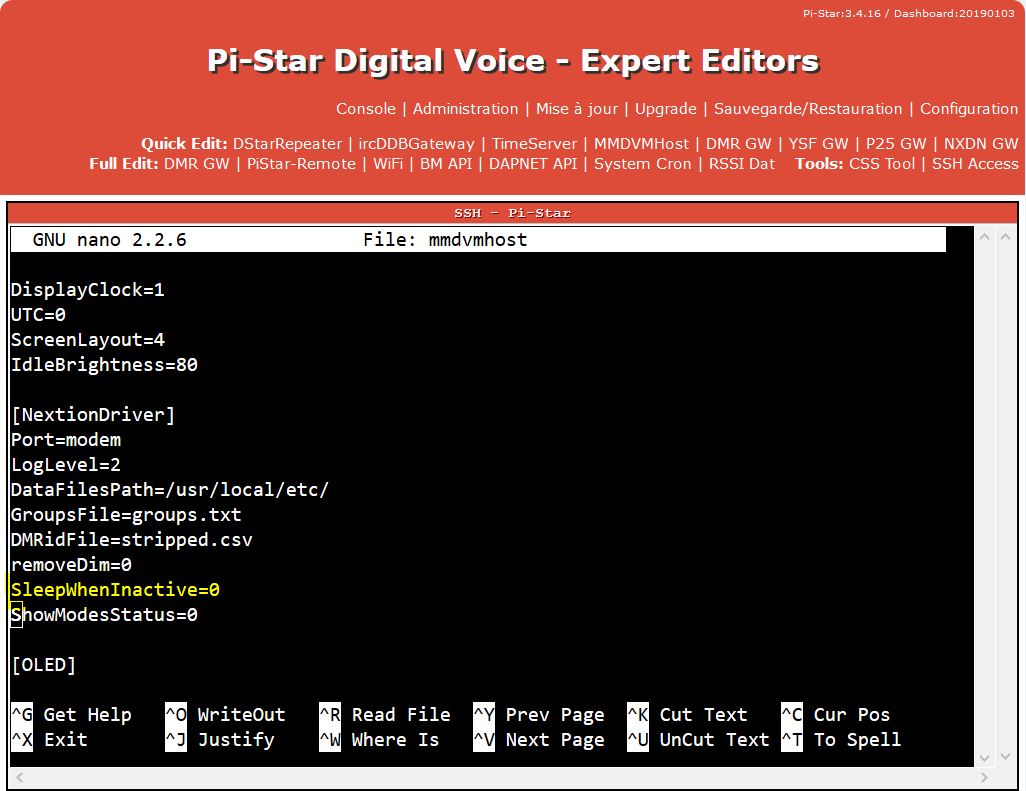Open the CSS Tool
Image resolution: width=1026 pixels, height=791 pixels.
tap(881, 164)
